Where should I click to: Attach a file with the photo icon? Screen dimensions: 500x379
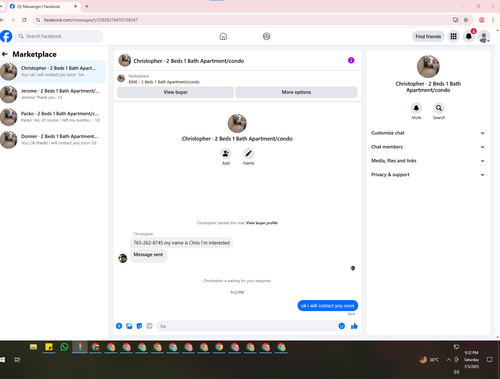(129, 326)
